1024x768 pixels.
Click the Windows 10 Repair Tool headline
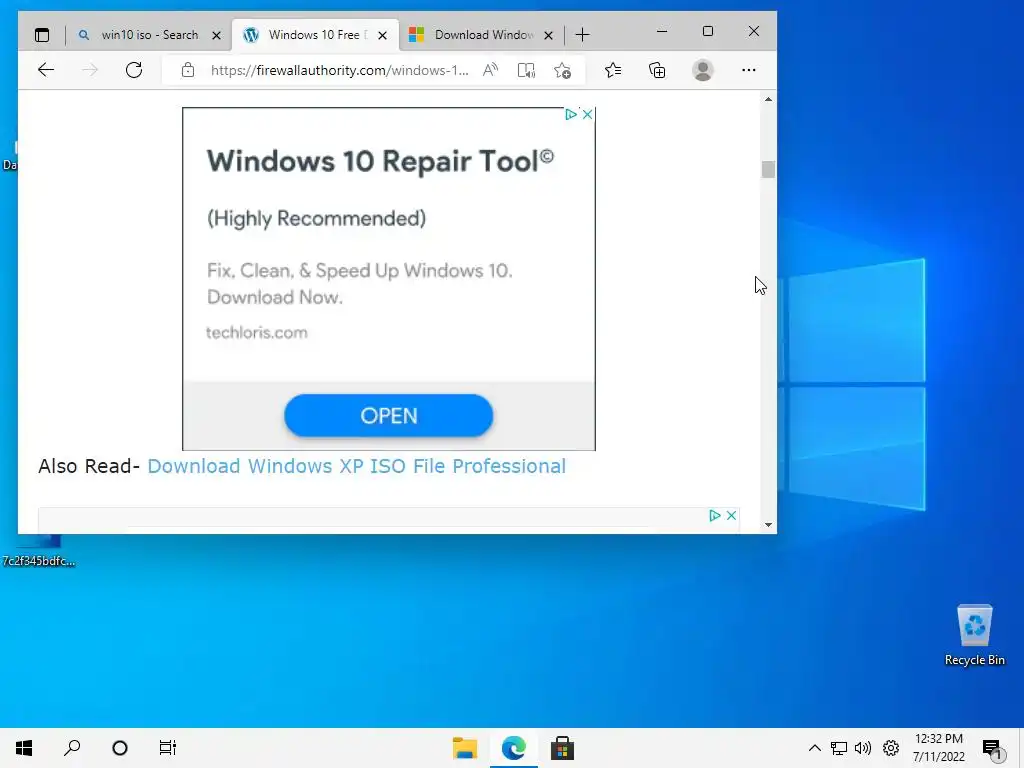[380, 161]
